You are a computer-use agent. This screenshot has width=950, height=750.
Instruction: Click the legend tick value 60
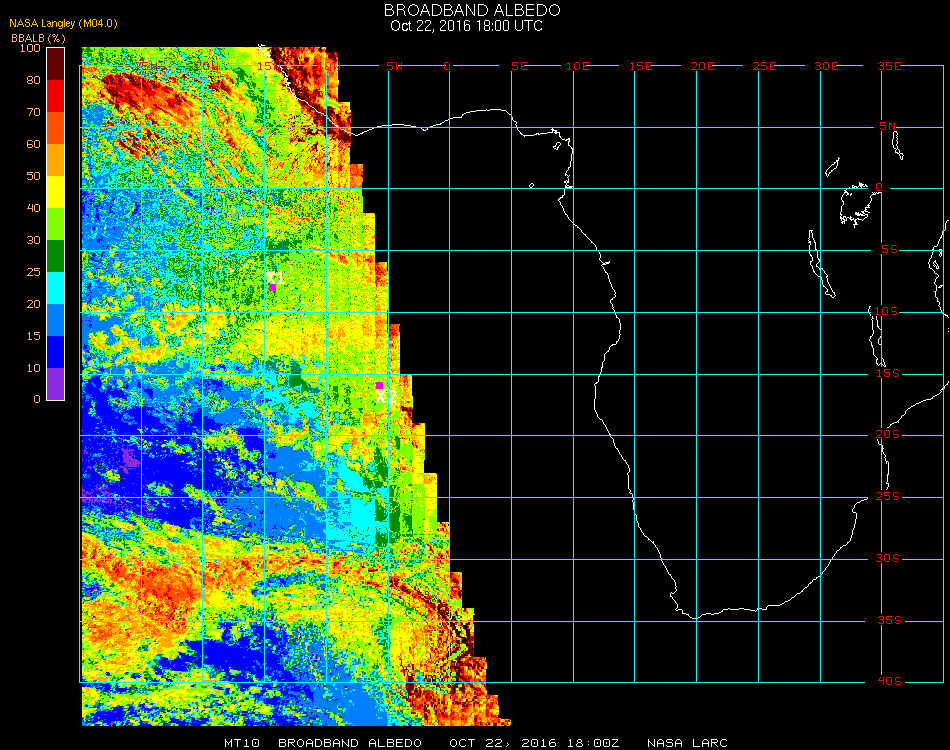pyautogui.click(x=33, y=144)
